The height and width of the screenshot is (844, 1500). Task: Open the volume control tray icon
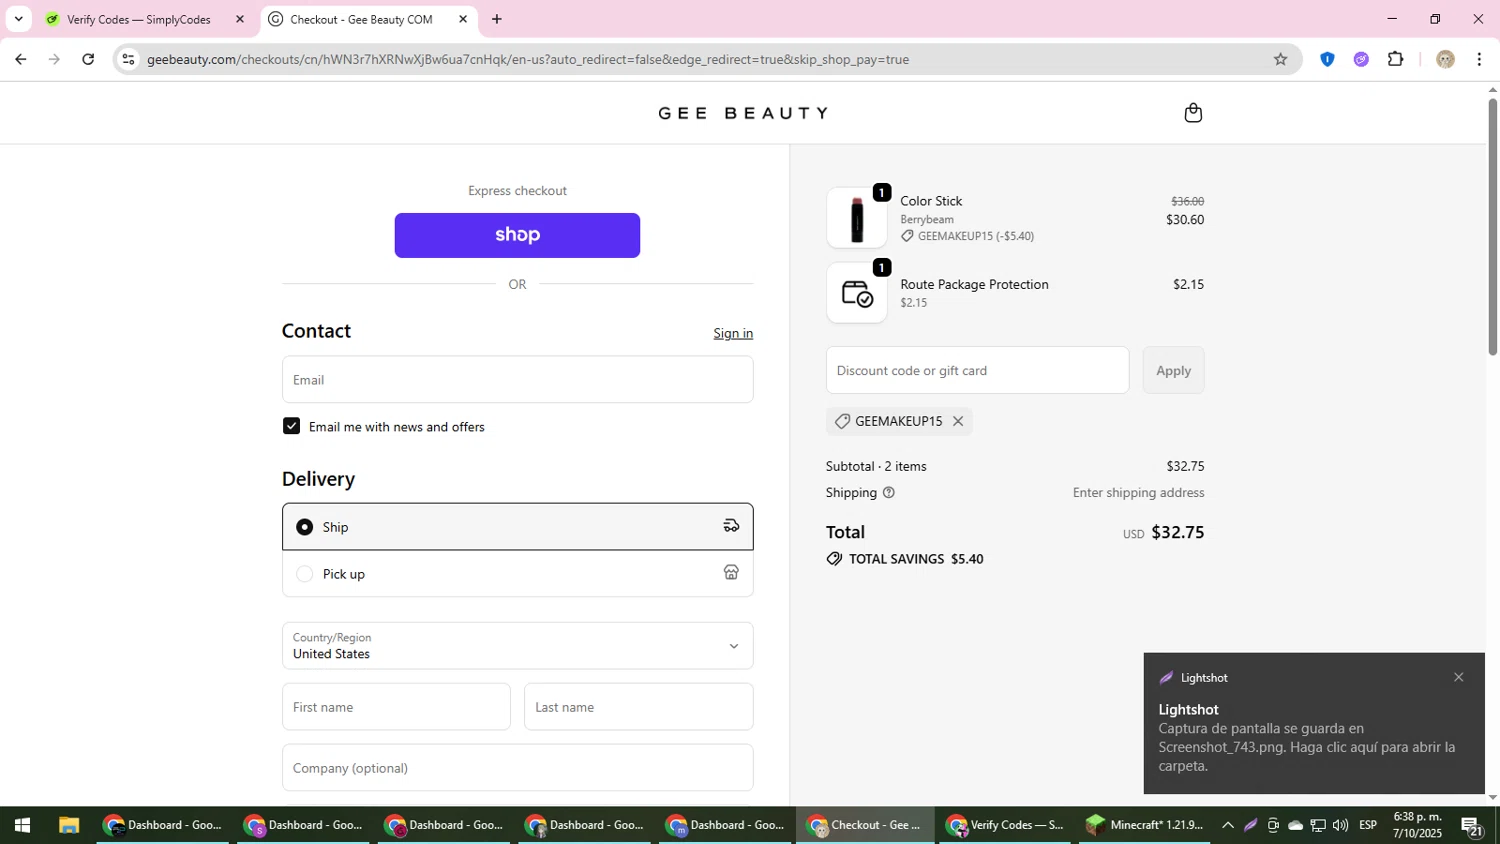click(x=1340, y=826)
